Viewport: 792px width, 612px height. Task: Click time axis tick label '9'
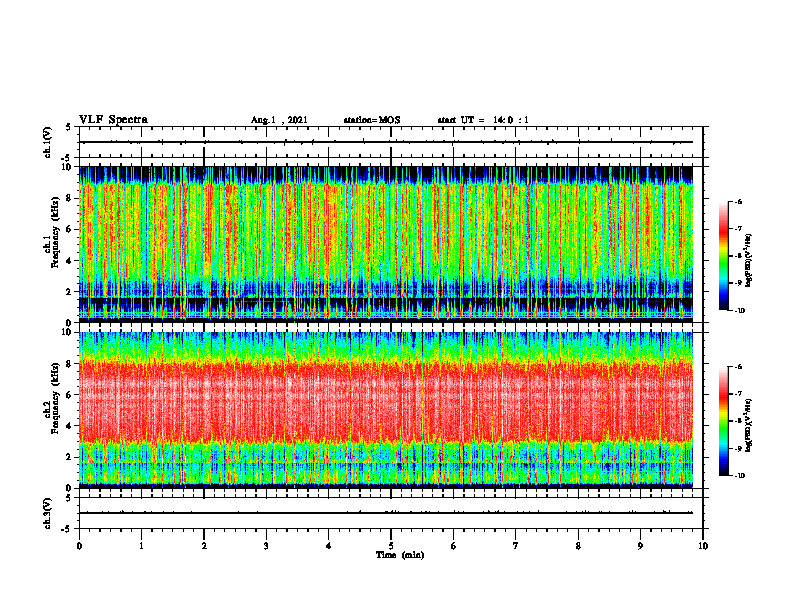point(640,546)
